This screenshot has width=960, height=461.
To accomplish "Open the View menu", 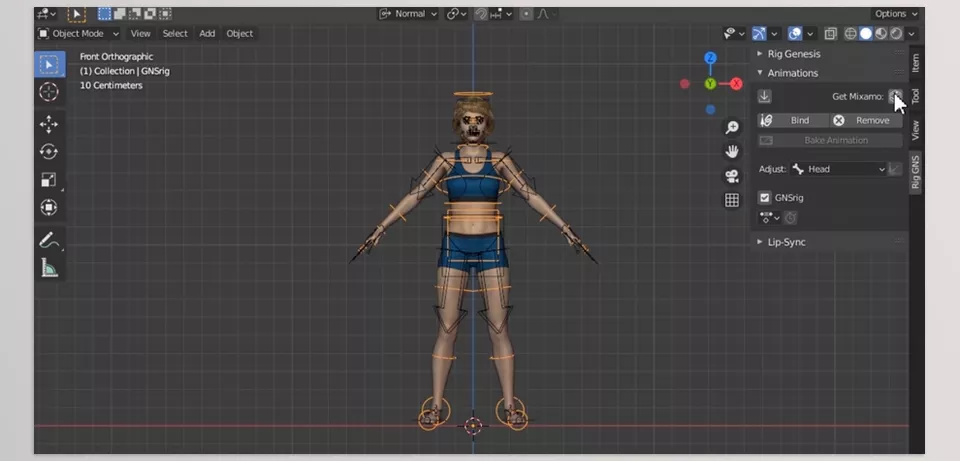I will (x=140, y=34).
